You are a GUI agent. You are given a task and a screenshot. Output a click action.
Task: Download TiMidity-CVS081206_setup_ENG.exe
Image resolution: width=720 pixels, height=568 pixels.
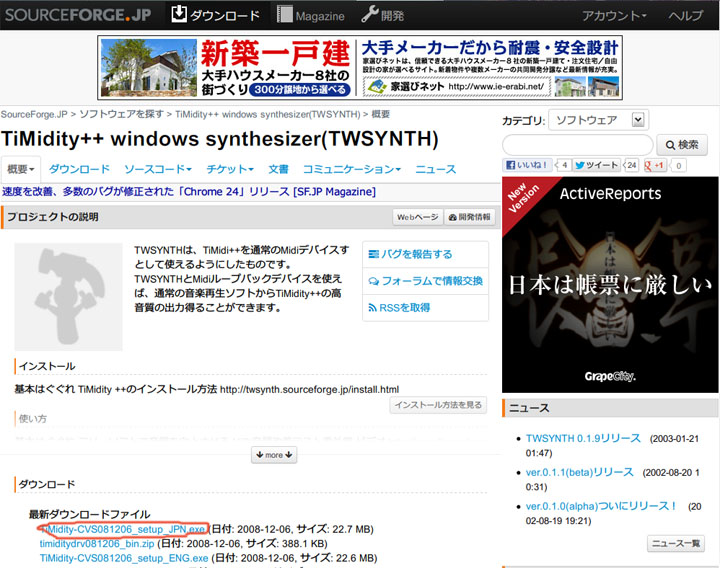tap(124, 558)
